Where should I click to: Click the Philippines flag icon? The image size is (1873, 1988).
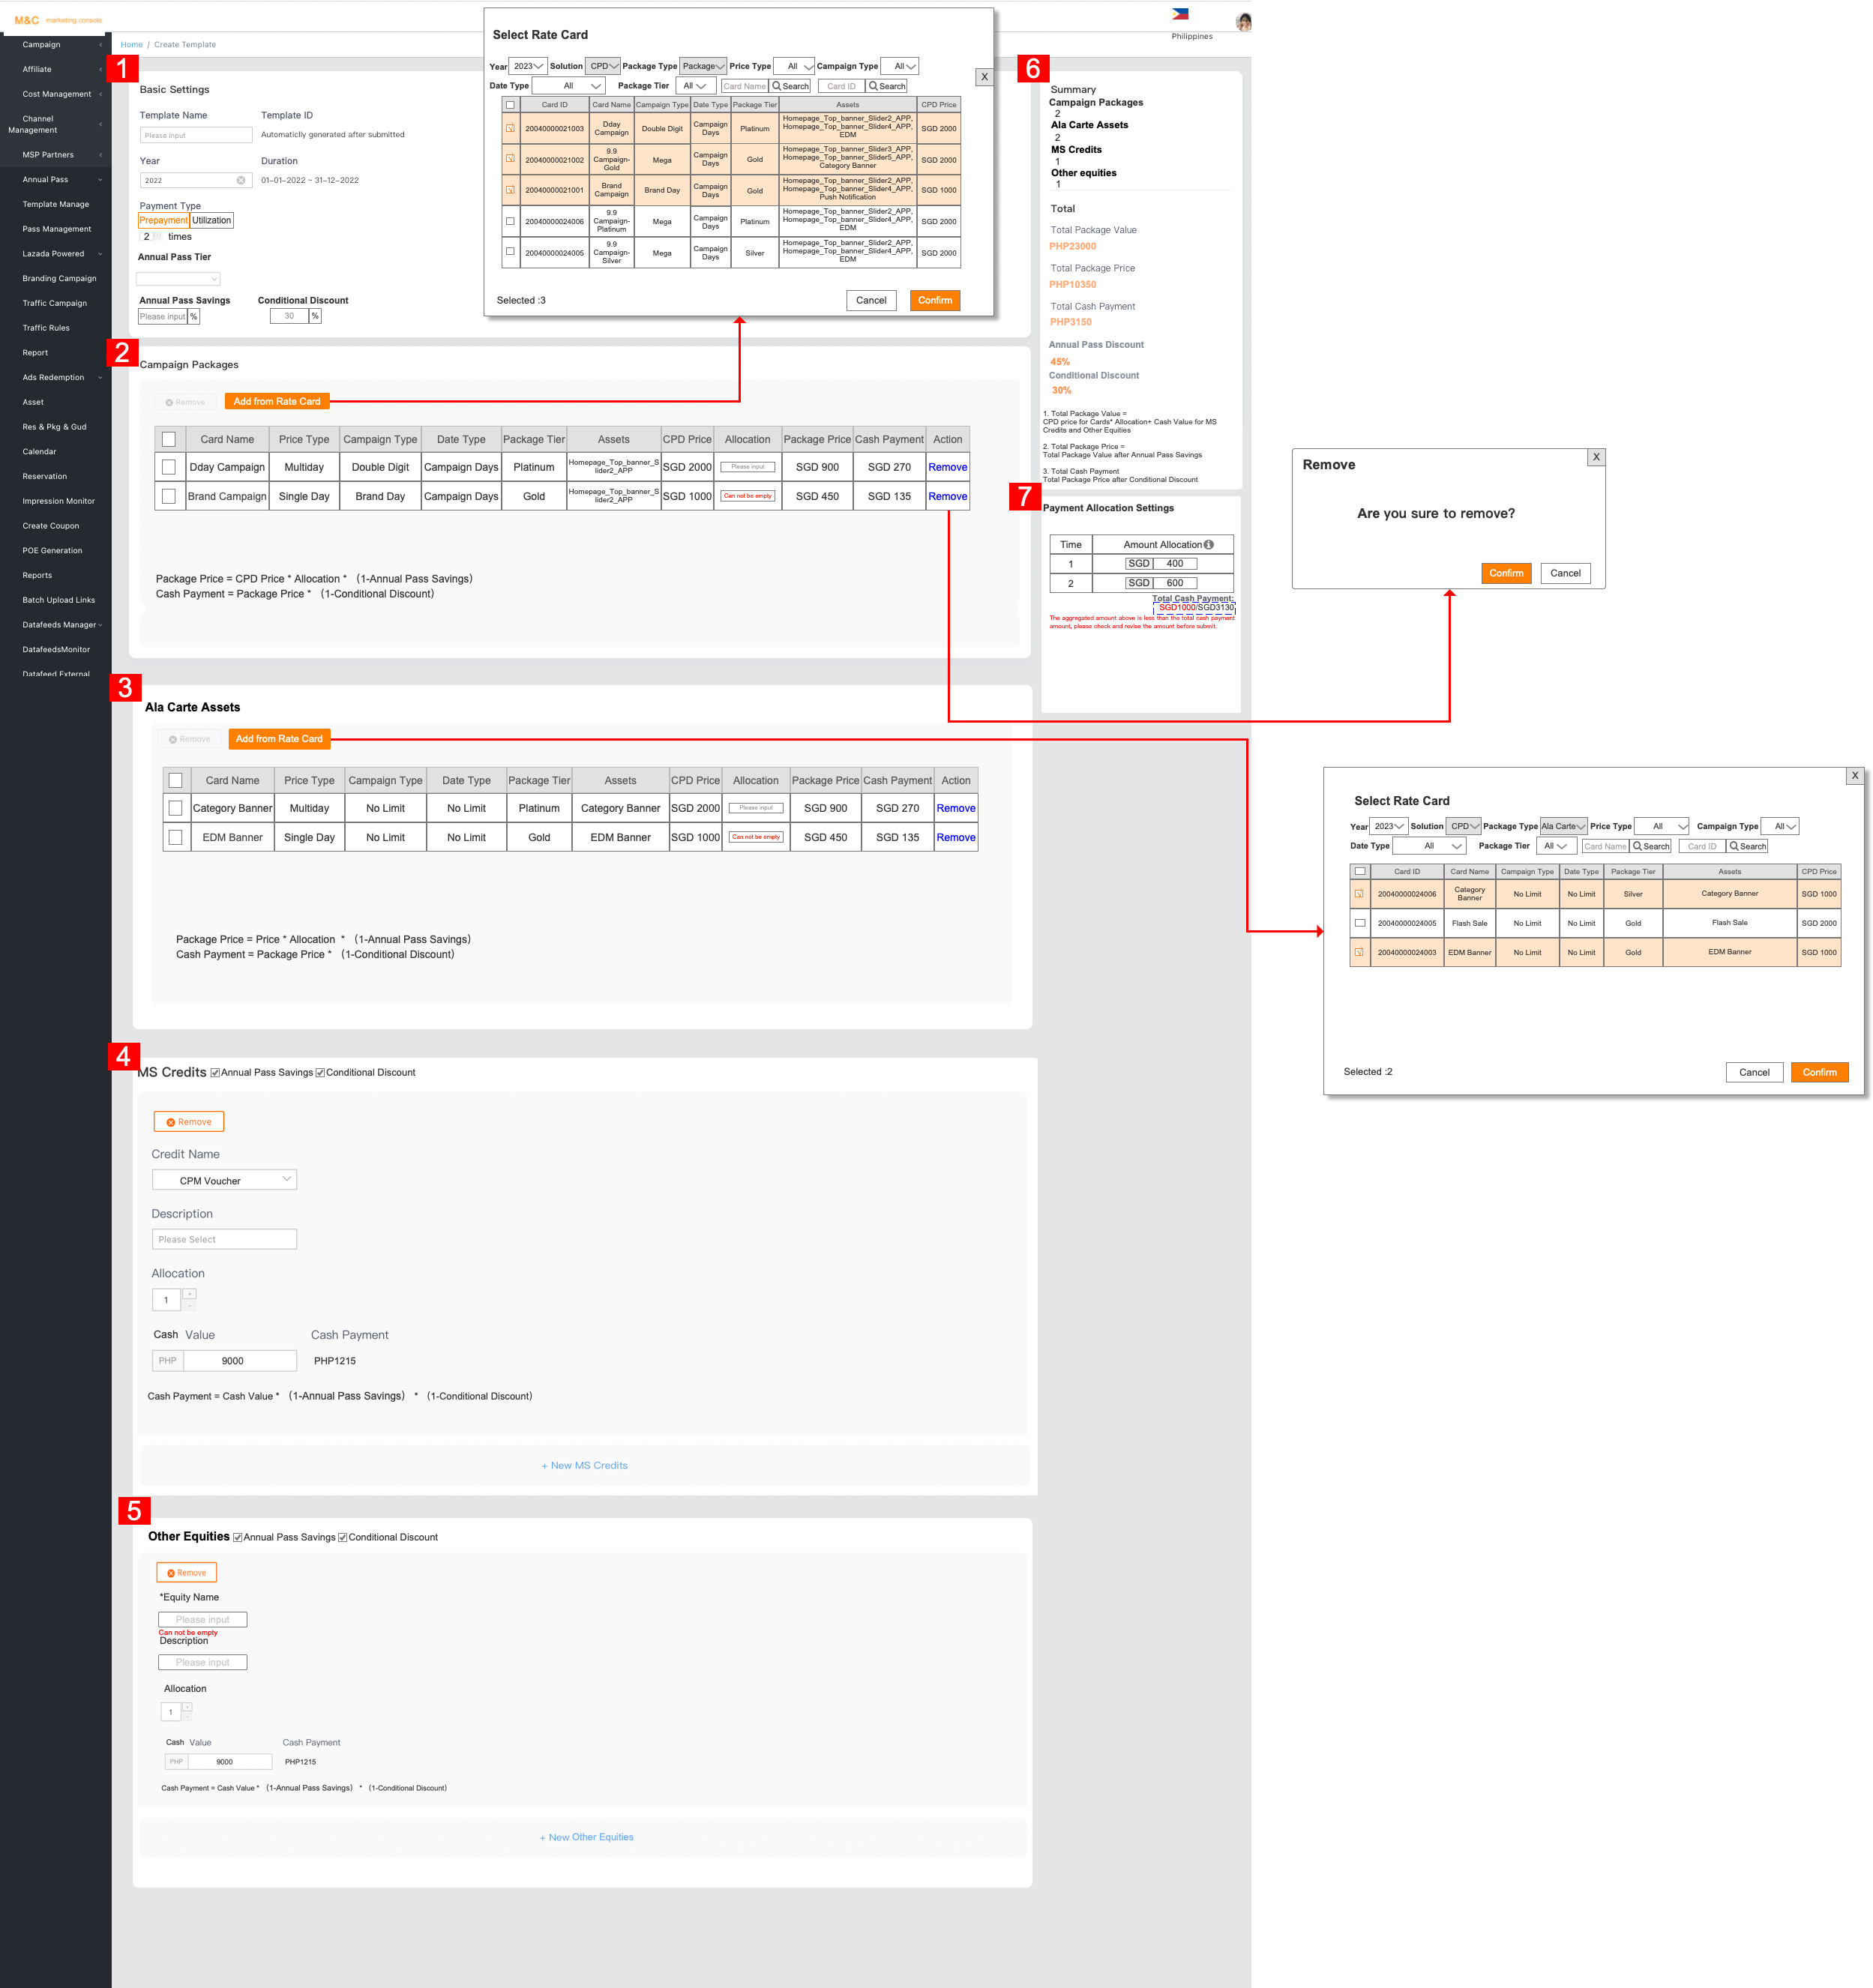click(x=1180, y=14)
